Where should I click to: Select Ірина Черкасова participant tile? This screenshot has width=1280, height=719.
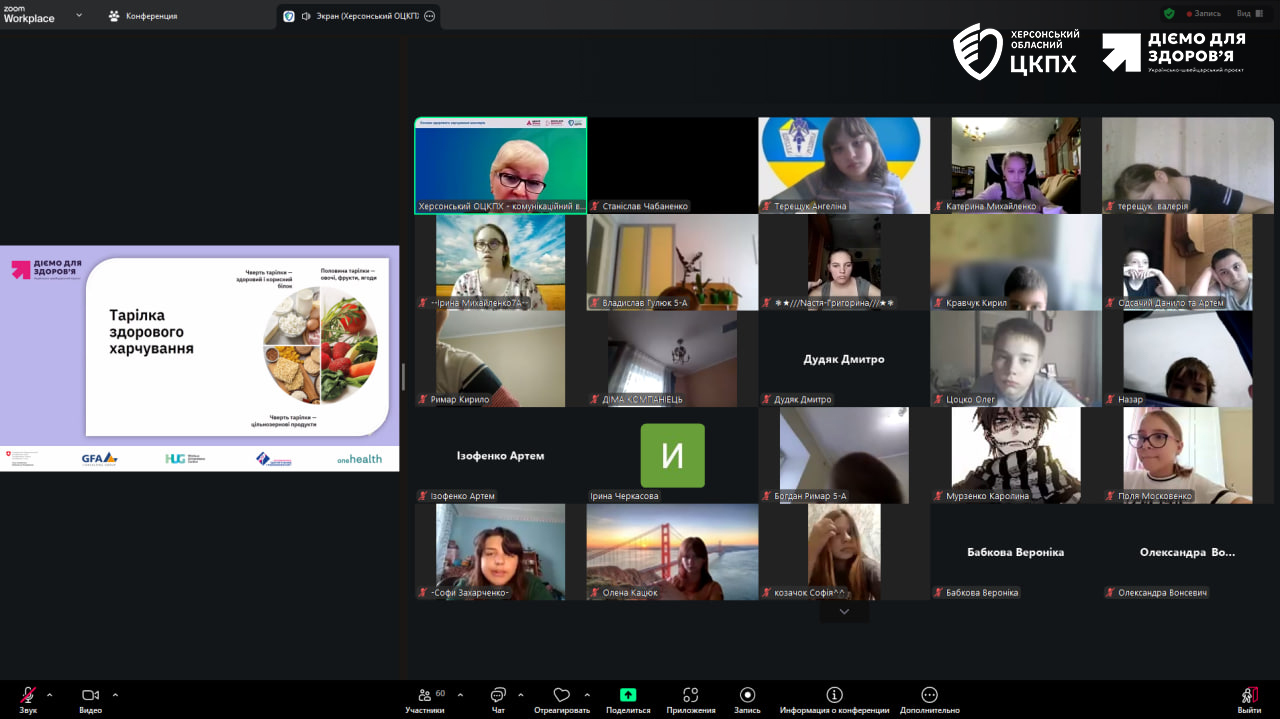672,456
